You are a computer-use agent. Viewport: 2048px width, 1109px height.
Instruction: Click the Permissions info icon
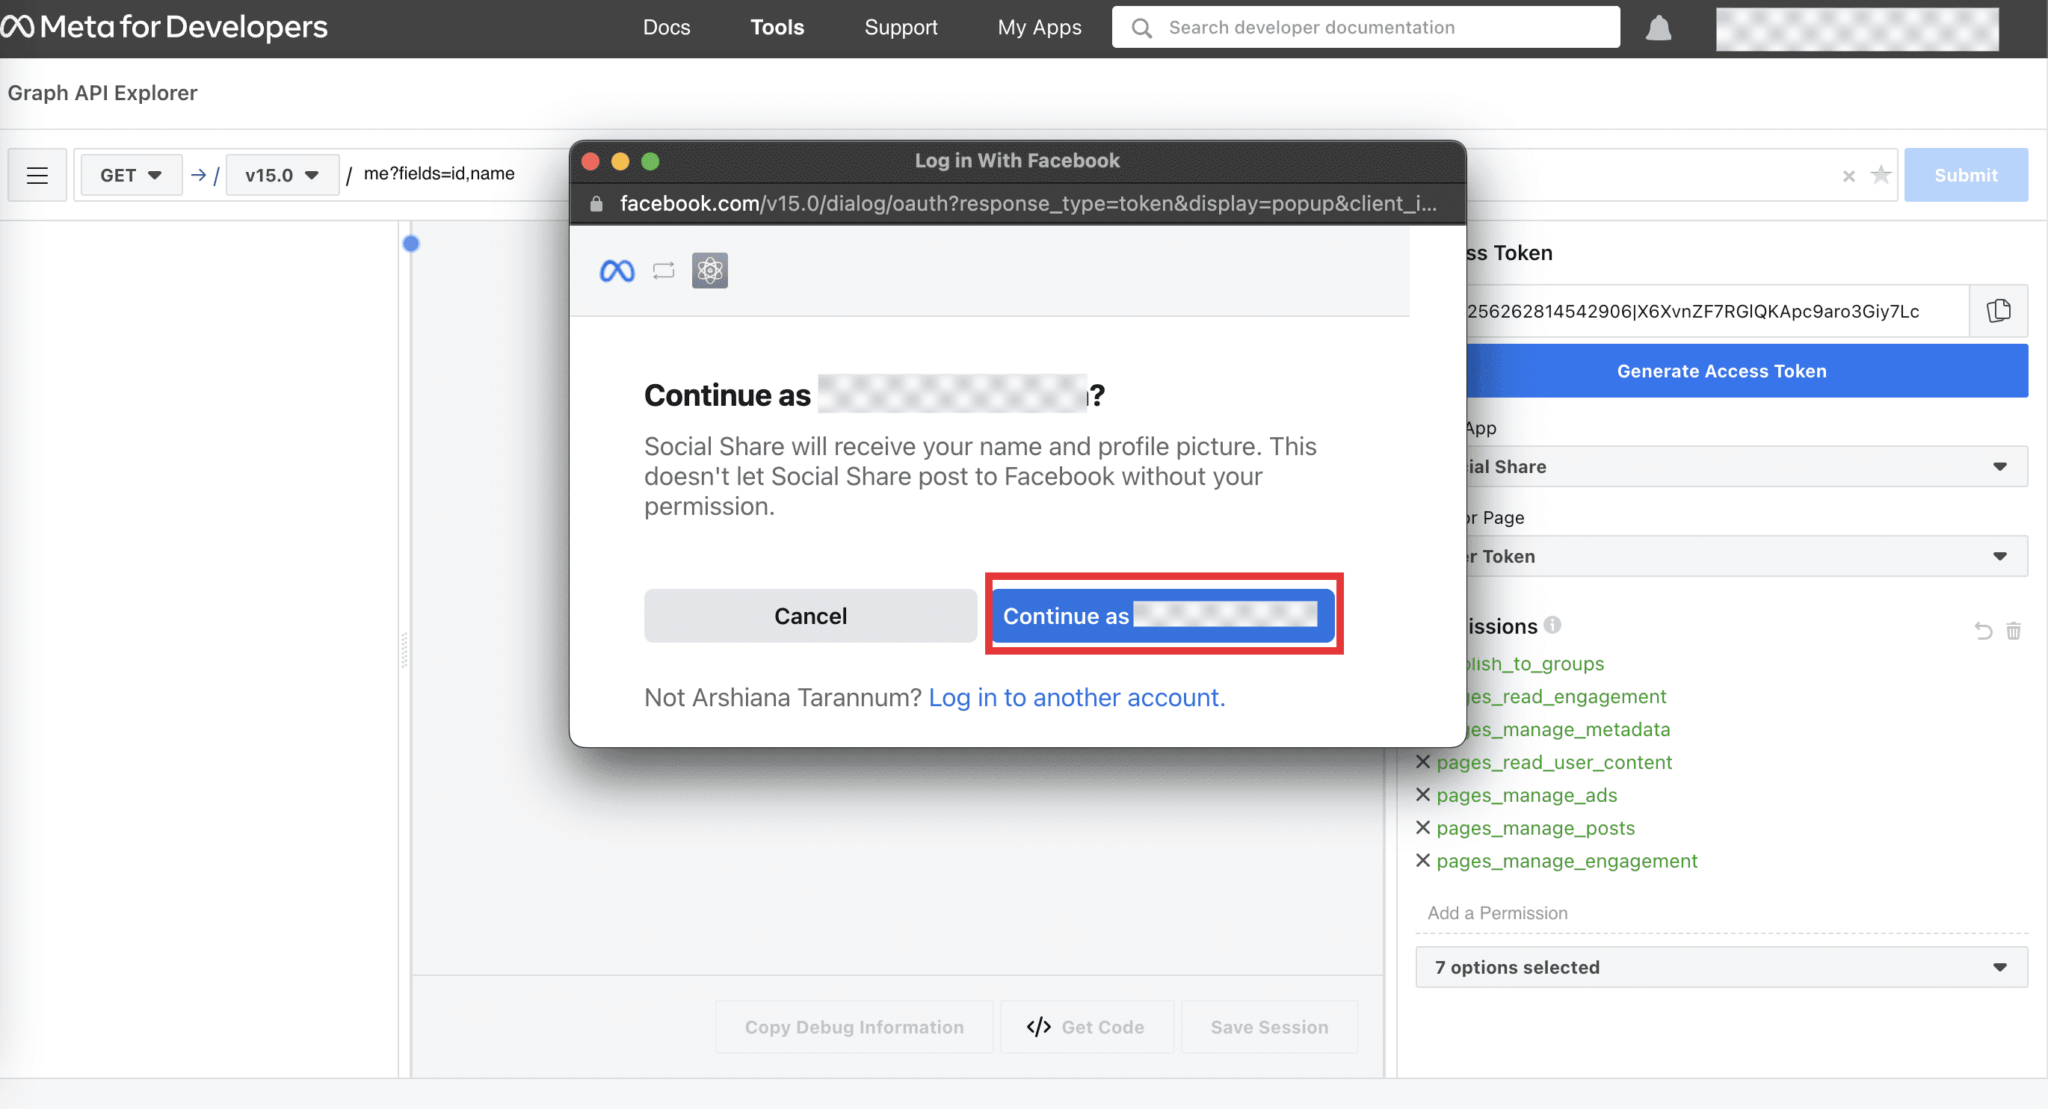point(1553,625)
